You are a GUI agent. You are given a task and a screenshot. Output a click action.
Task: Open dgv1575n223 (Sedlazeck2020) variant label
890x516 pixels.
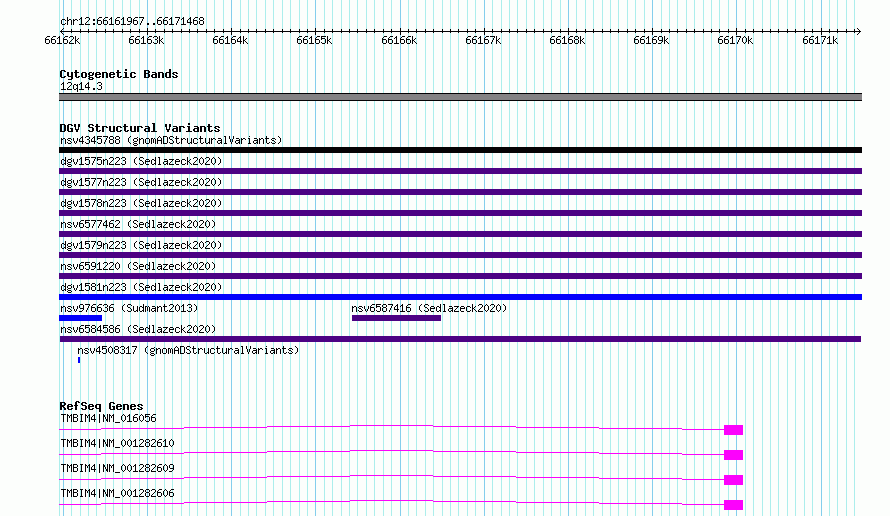coord(141,161)
